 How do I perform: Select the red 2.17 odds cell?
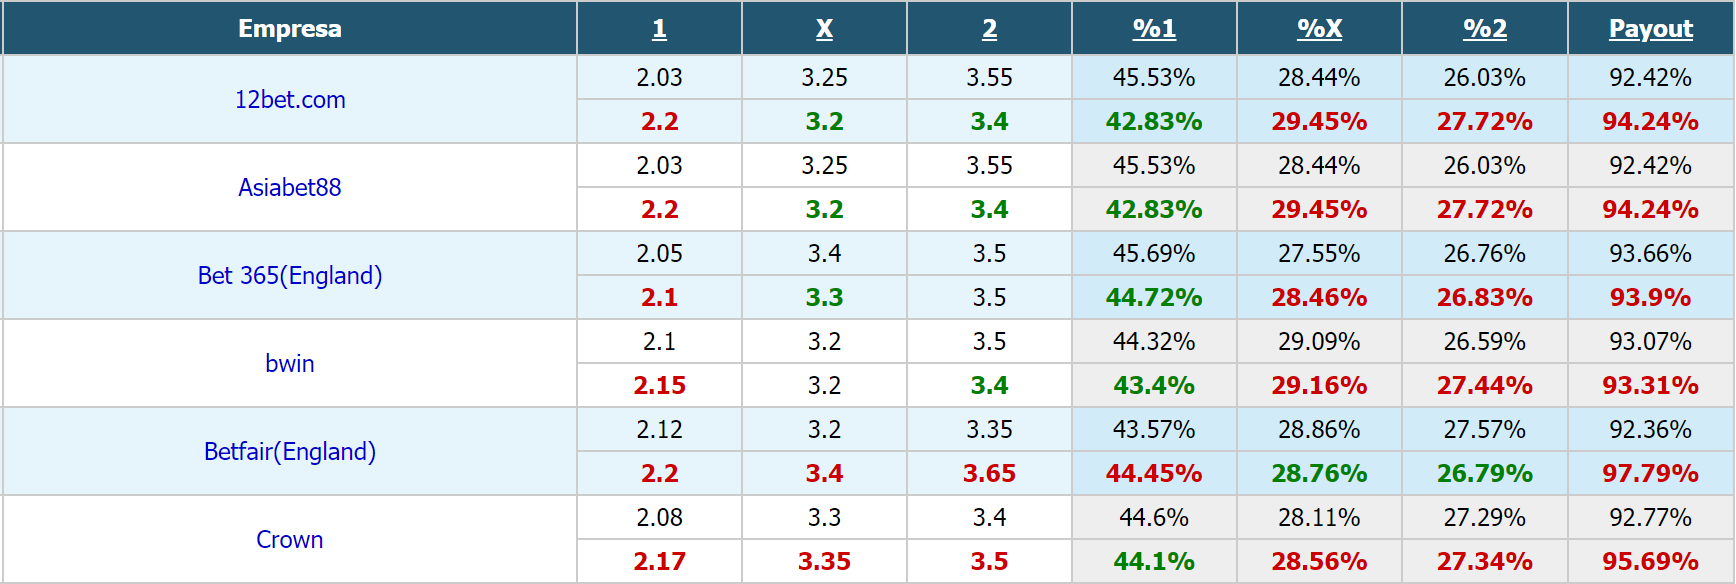point(659,562)
